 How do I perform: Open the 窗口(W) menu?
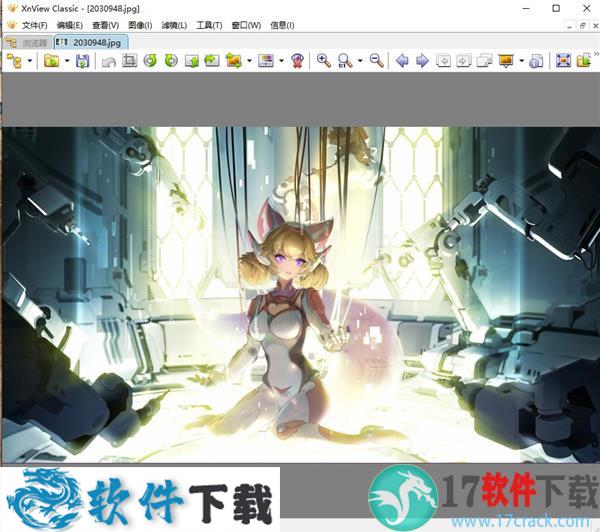click(x=246, y=25)
